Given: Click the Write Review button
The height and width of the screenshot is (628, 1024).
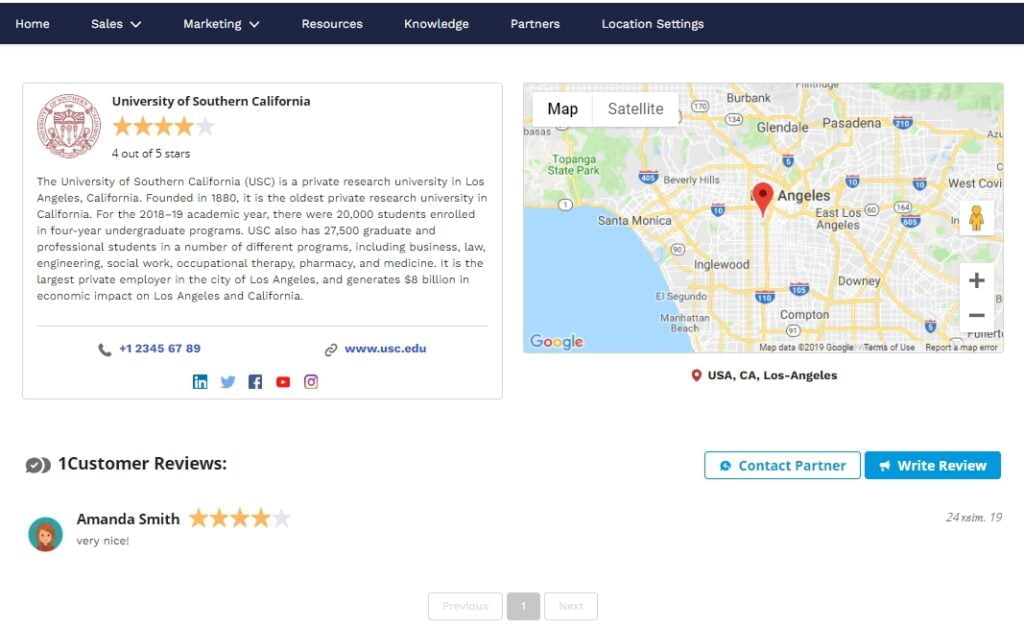Looking at the screenshot, I should (933, 465).
